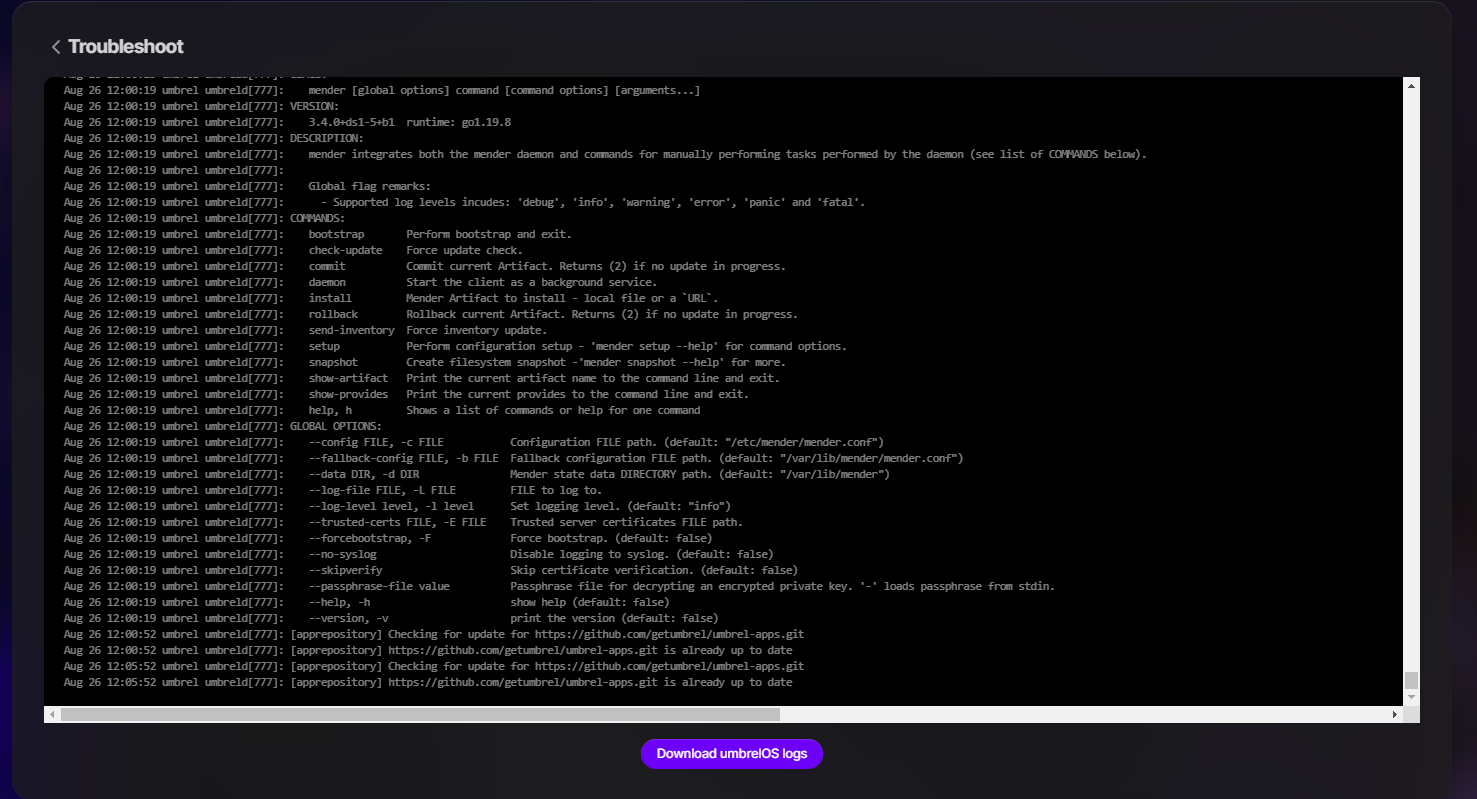Click the 12:00:52 'already up to date' line
1477x799 pixels.
tap(427, 650)
